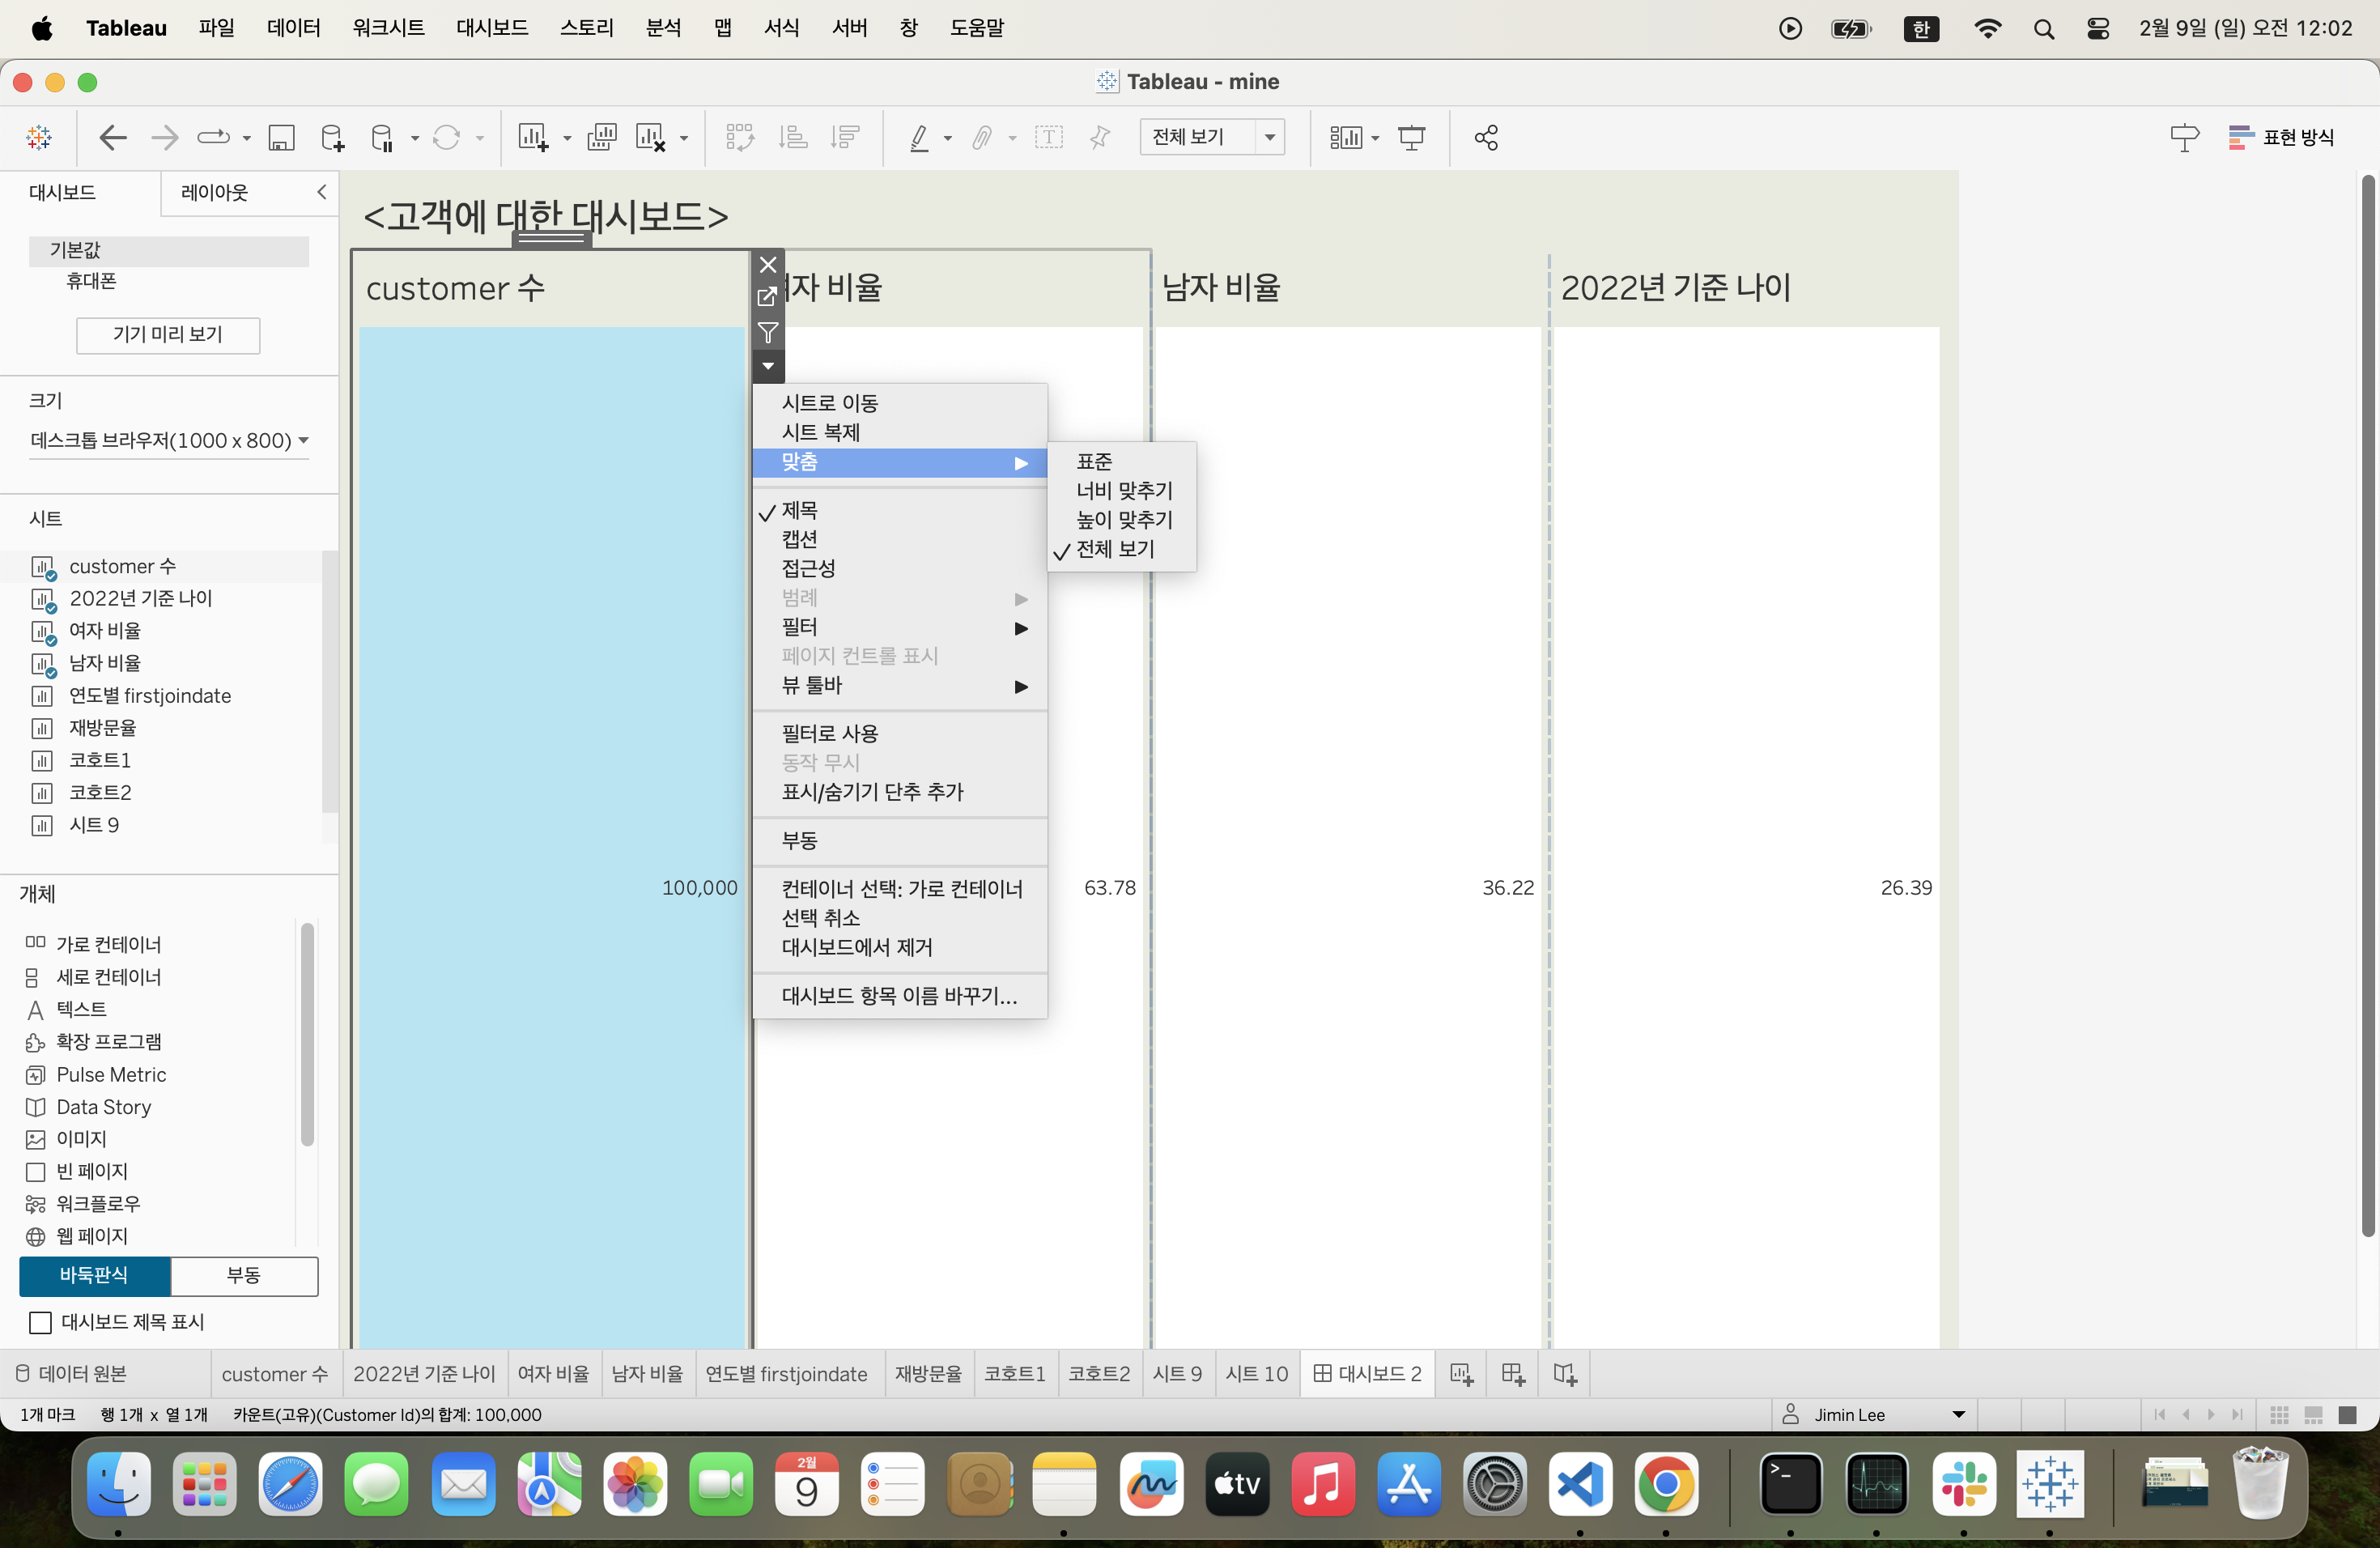Click the clear sheet toolbar icon
Viewport: 2380px width, 1548px height.
(x=651, y=137)
